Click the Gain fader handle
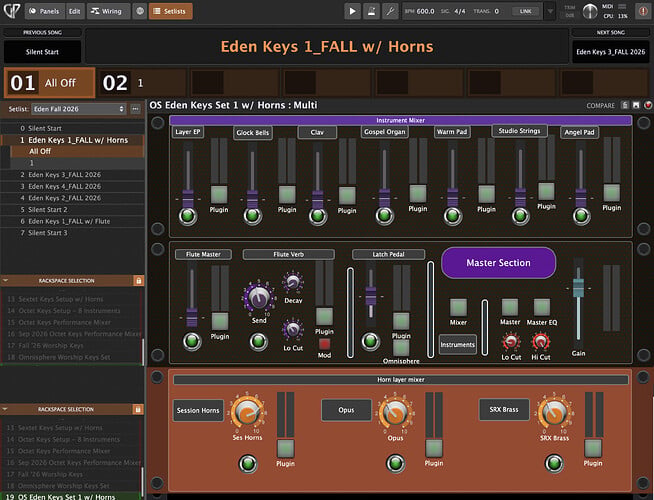The width and height of the screenshot is (654, 500). click(x=578, y=288)
